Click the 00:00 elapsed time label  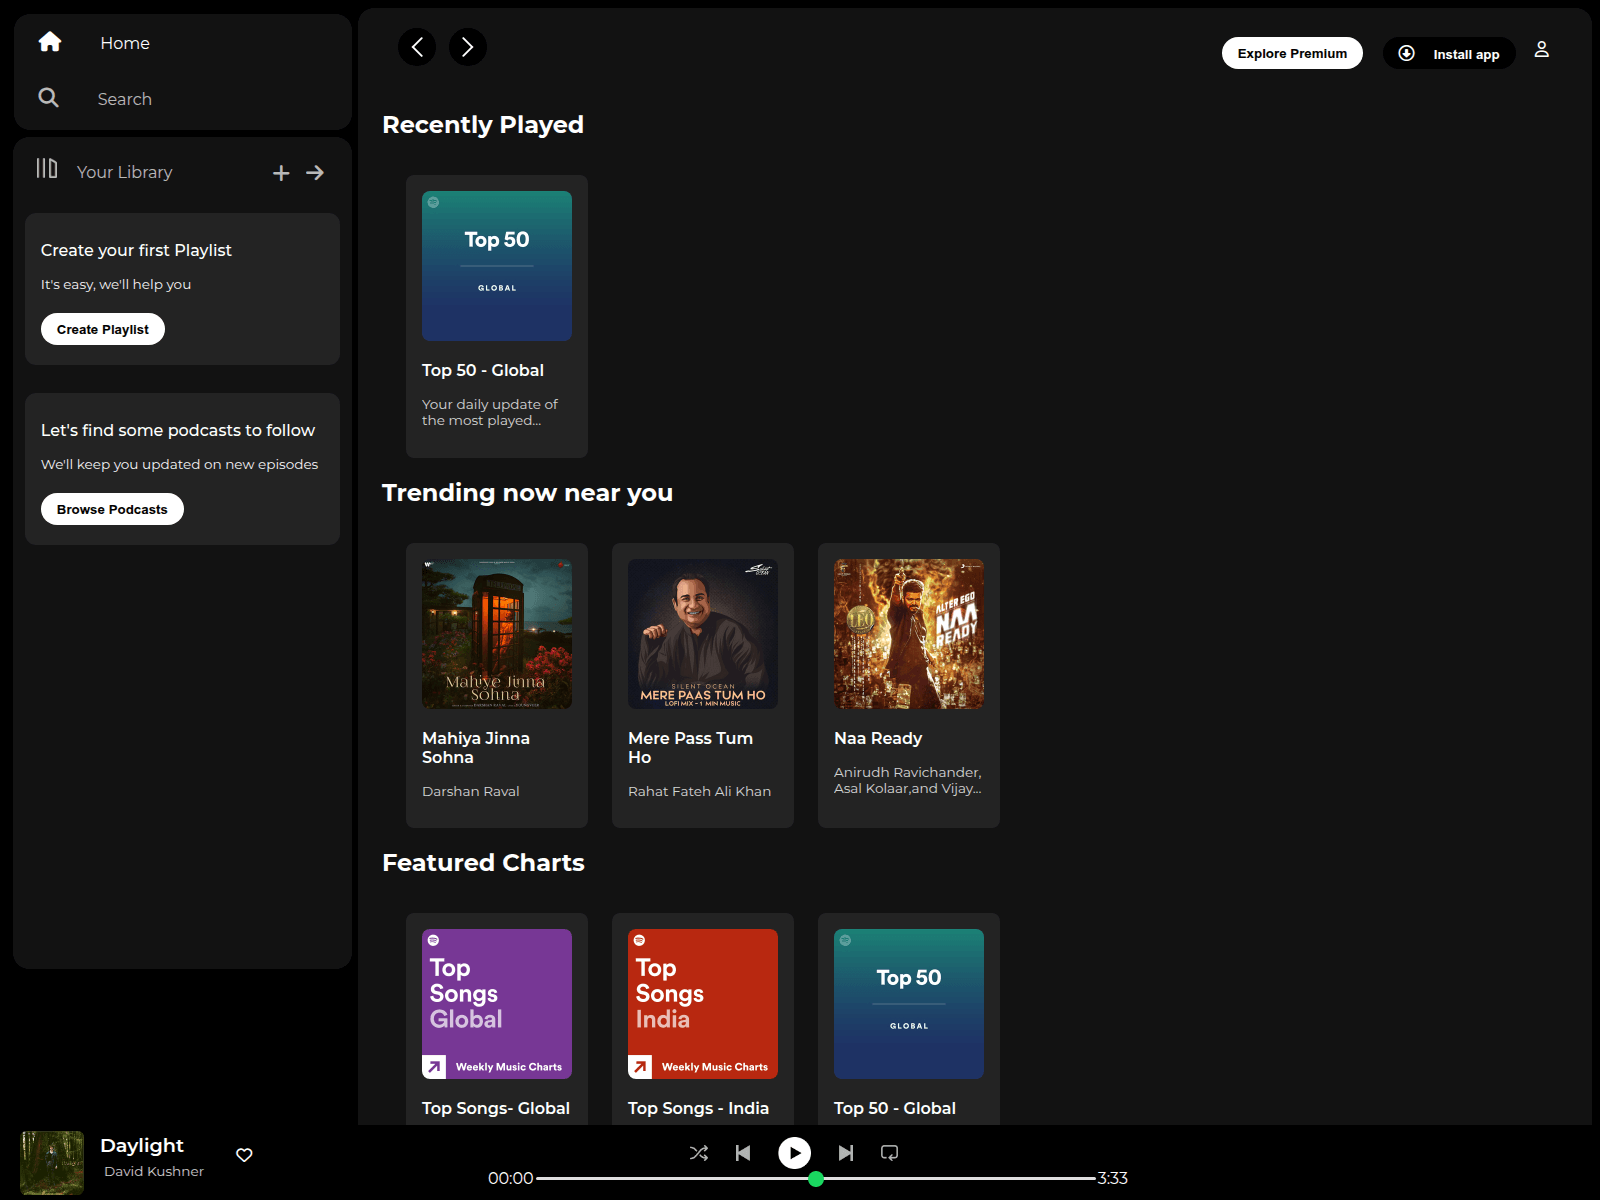point(511,1178)
